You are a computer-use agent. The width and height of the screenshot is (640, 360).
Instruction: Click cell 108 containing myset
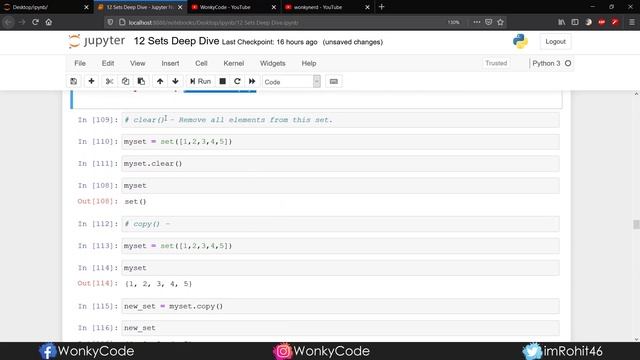[340, 186]
